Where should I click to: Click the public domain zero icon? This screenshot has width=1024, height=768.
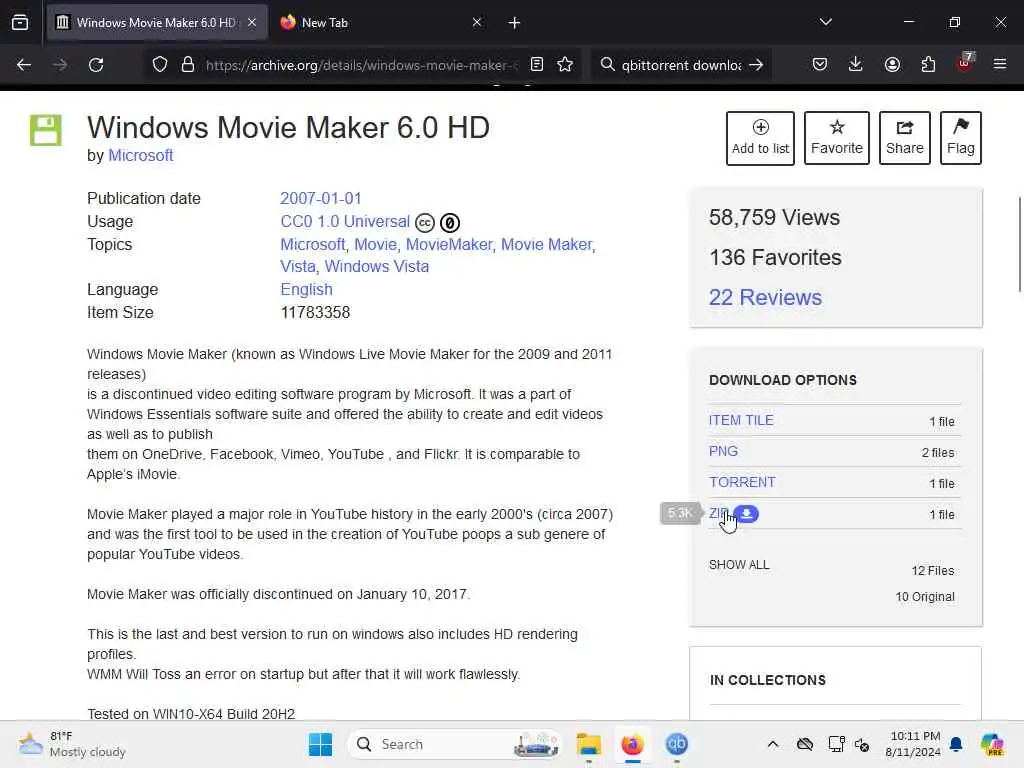[450, 223]
